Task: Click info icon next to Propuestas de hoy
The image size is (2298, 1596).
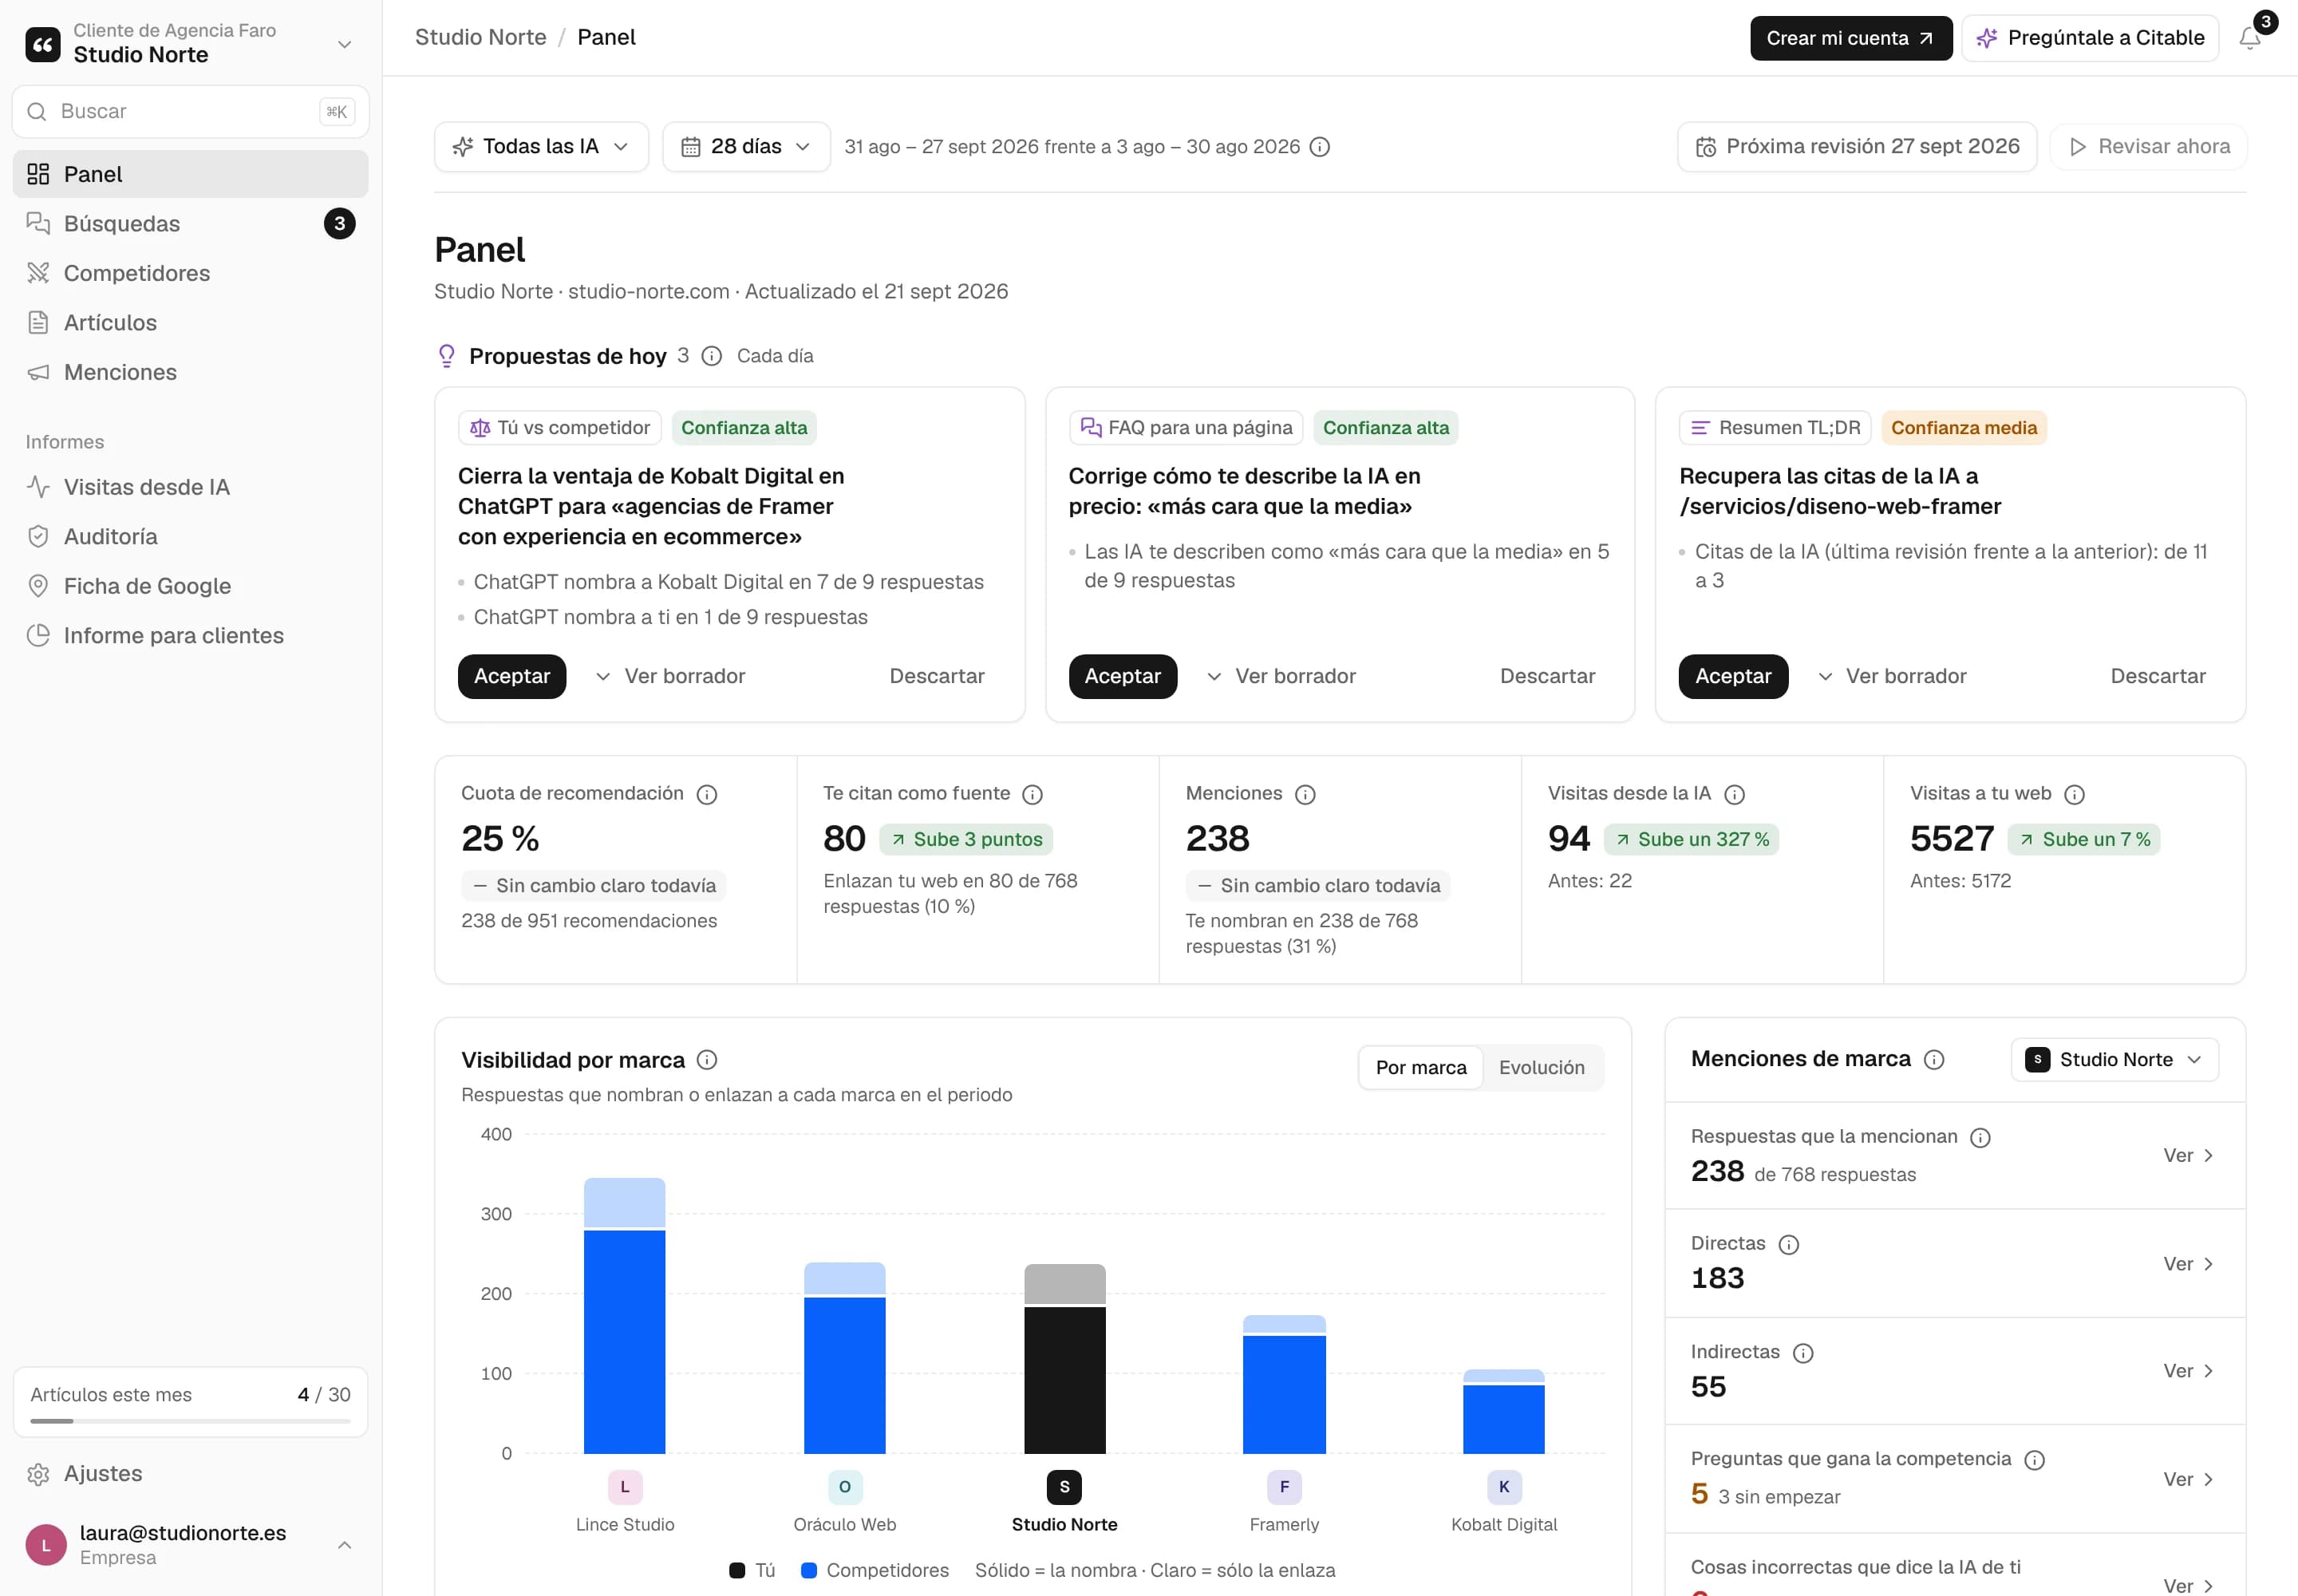Action: coord(711,356)
